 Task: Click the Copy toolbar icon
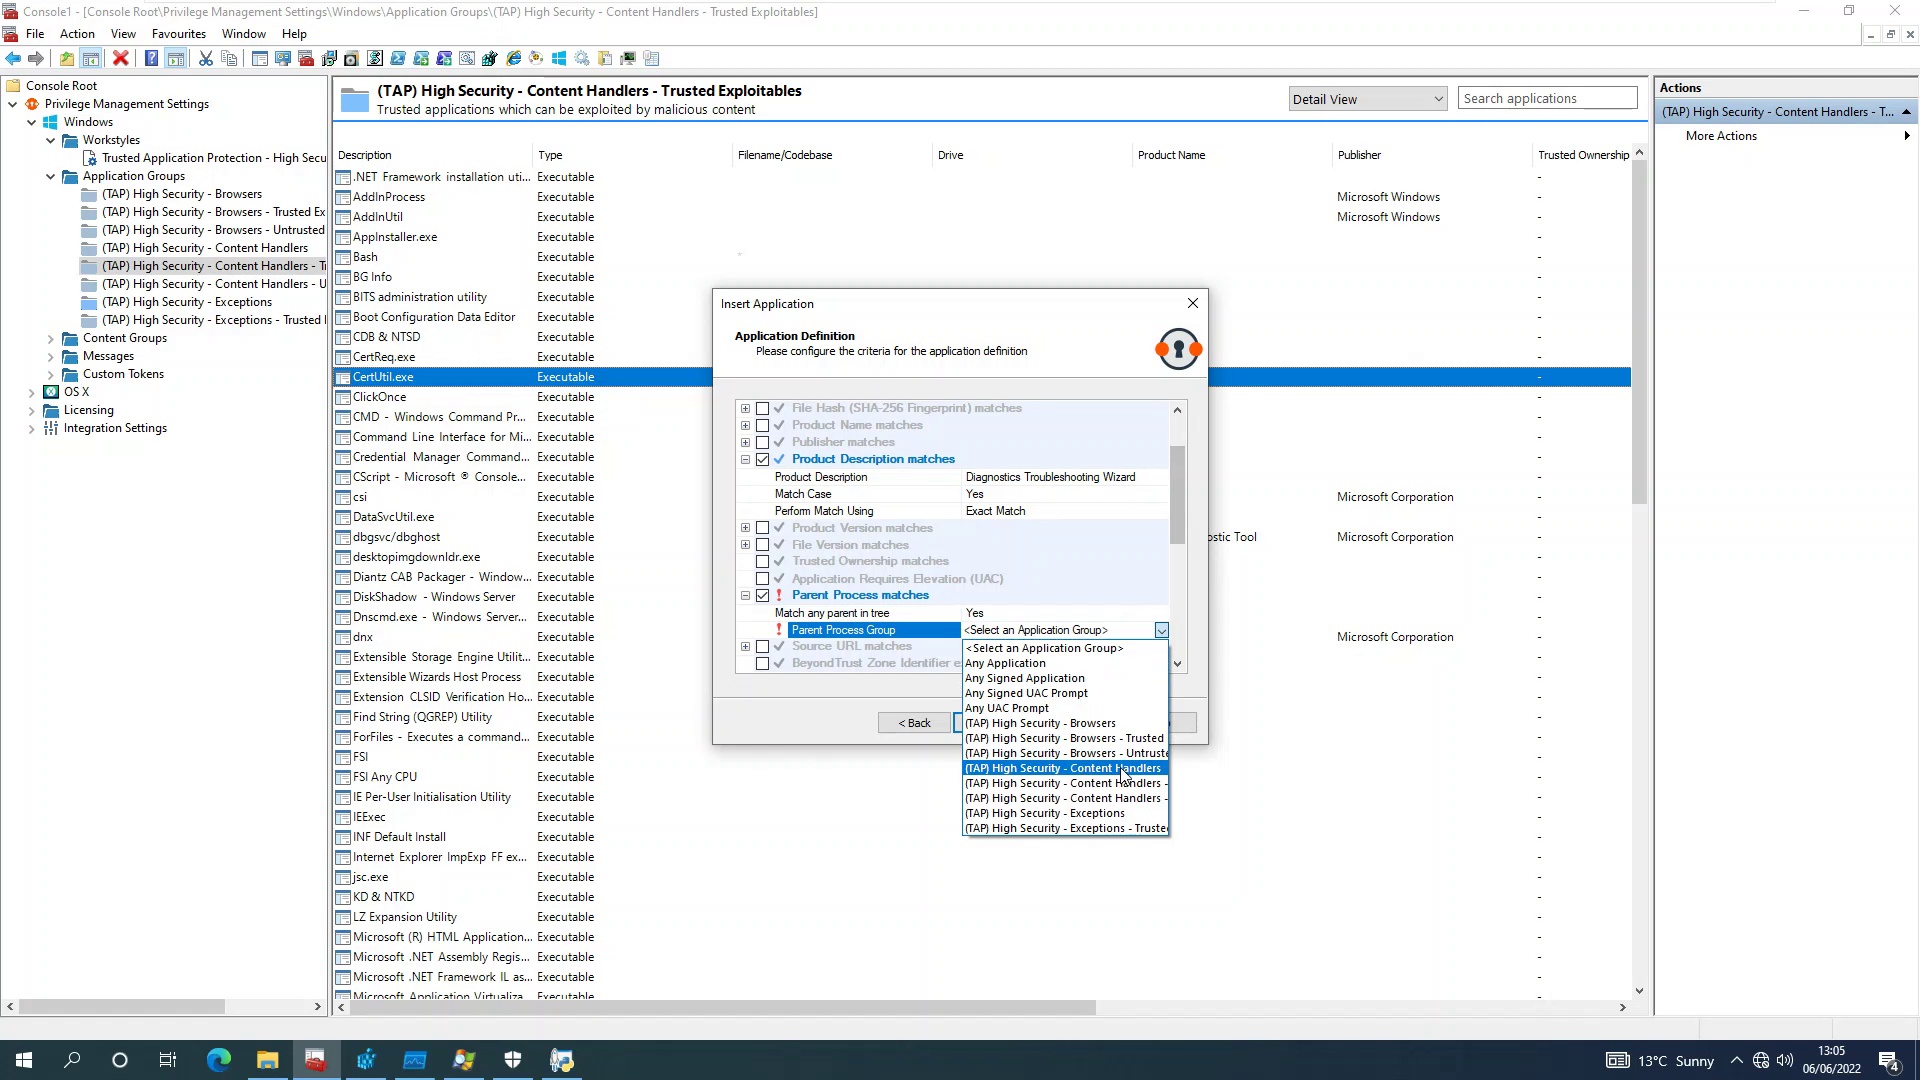229,58
